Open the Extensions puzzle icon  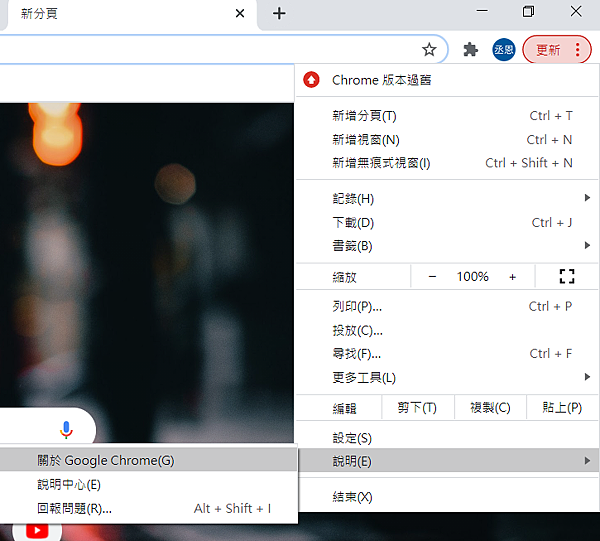click(x=470, y=50)
